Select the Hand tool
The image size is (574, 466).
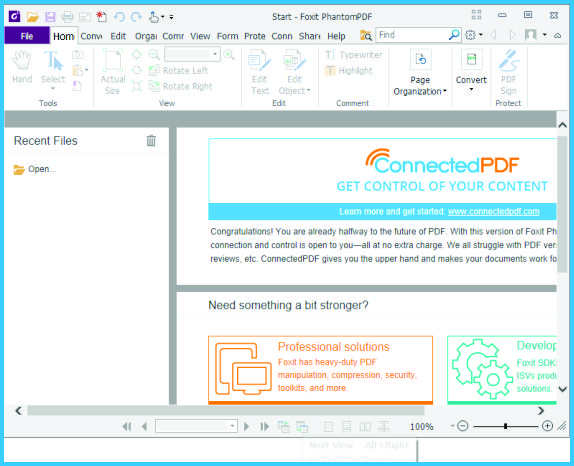(x=22, y=67)
